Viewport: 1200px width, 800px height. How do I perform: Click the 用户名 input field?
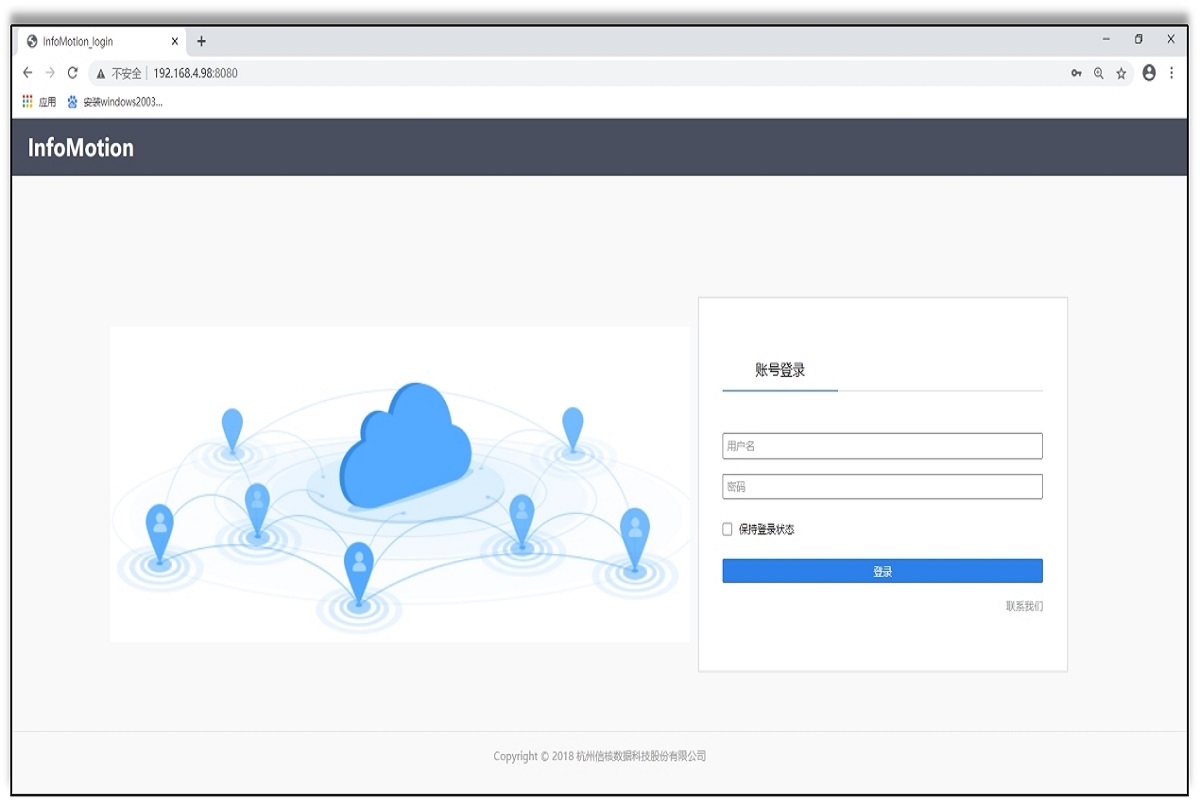(x=882, y=446)
